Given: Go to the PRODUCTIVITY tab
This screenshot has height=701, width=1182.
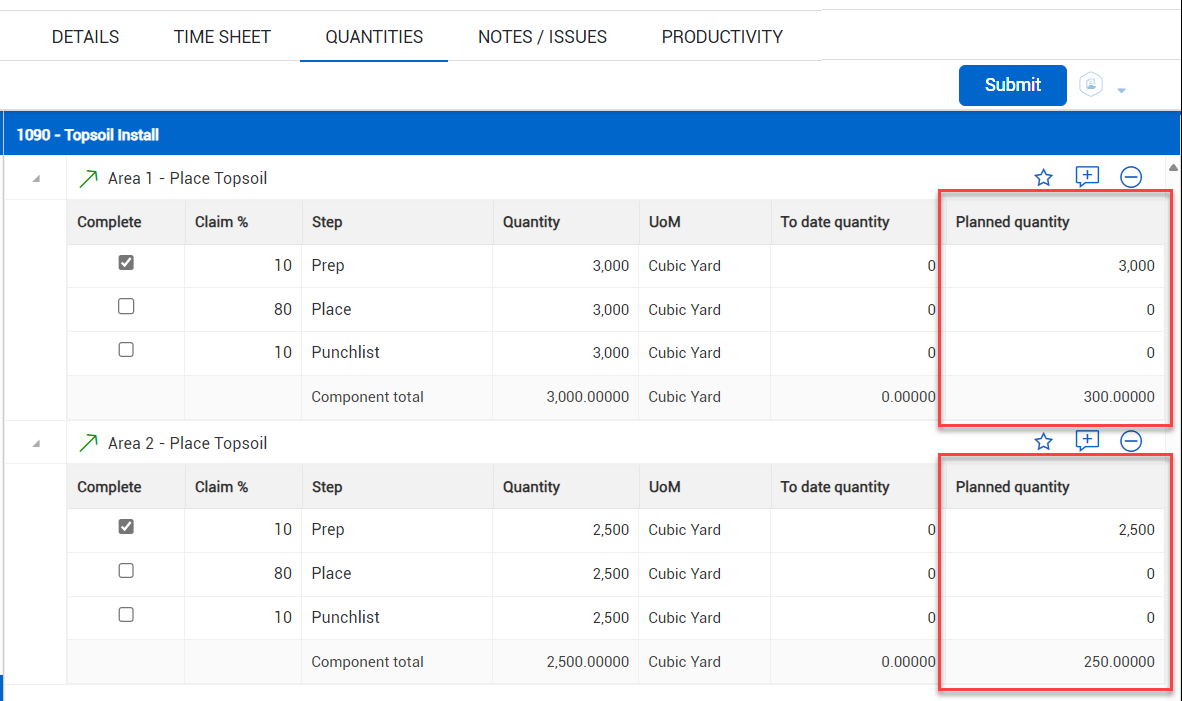Looking at the screenshot, I should coord(722,37).
